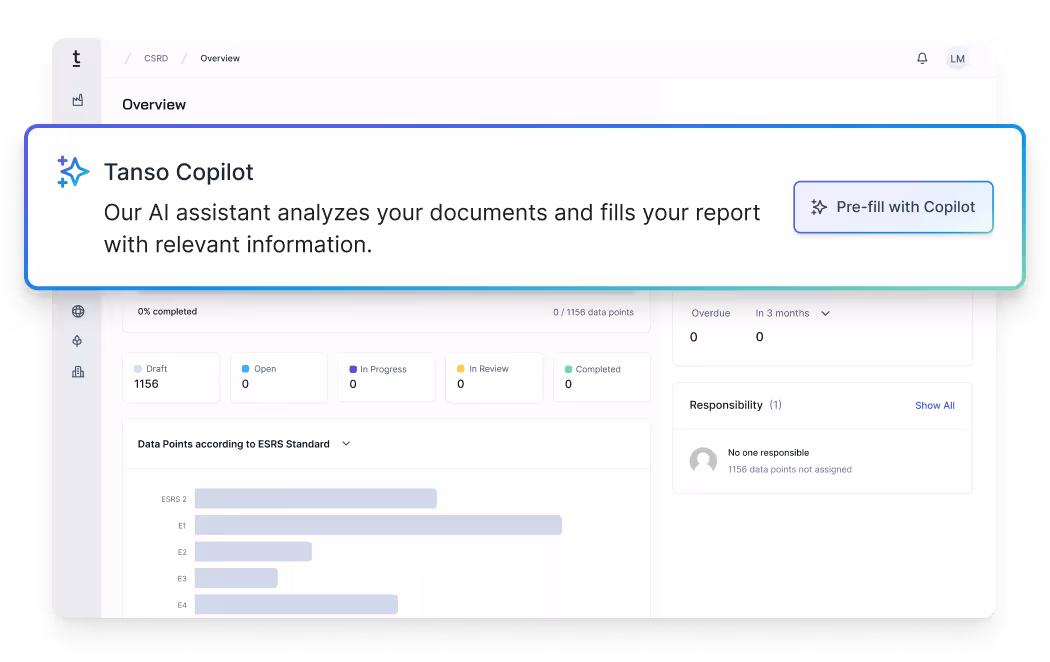
Task: Open the LM user avatar menu
Action: click(x=958, y=59)
